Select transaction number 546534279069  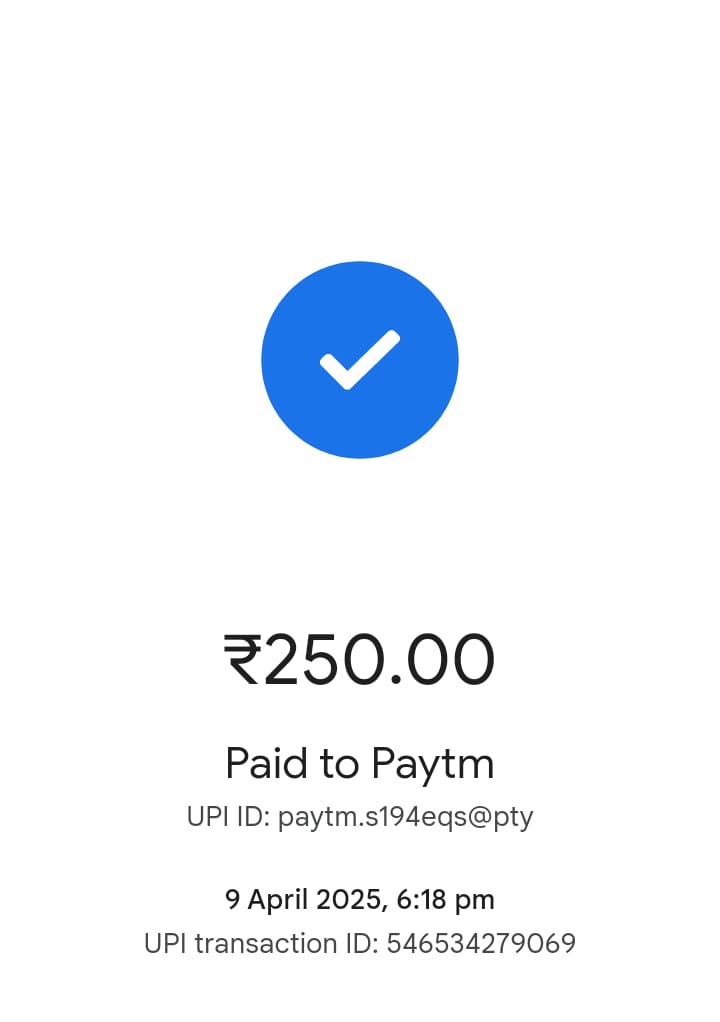pos(481,944)
